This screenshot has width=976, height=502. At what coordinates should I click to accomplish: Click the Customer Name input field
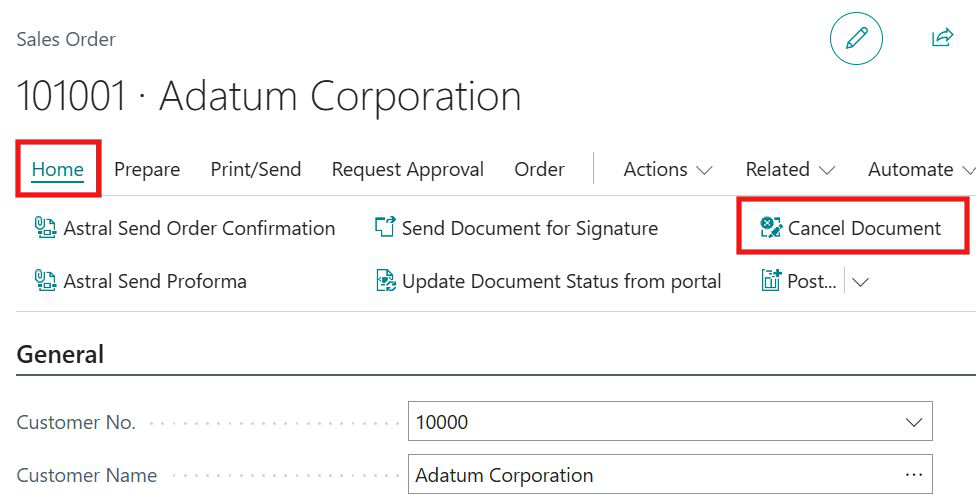point(650,475)
